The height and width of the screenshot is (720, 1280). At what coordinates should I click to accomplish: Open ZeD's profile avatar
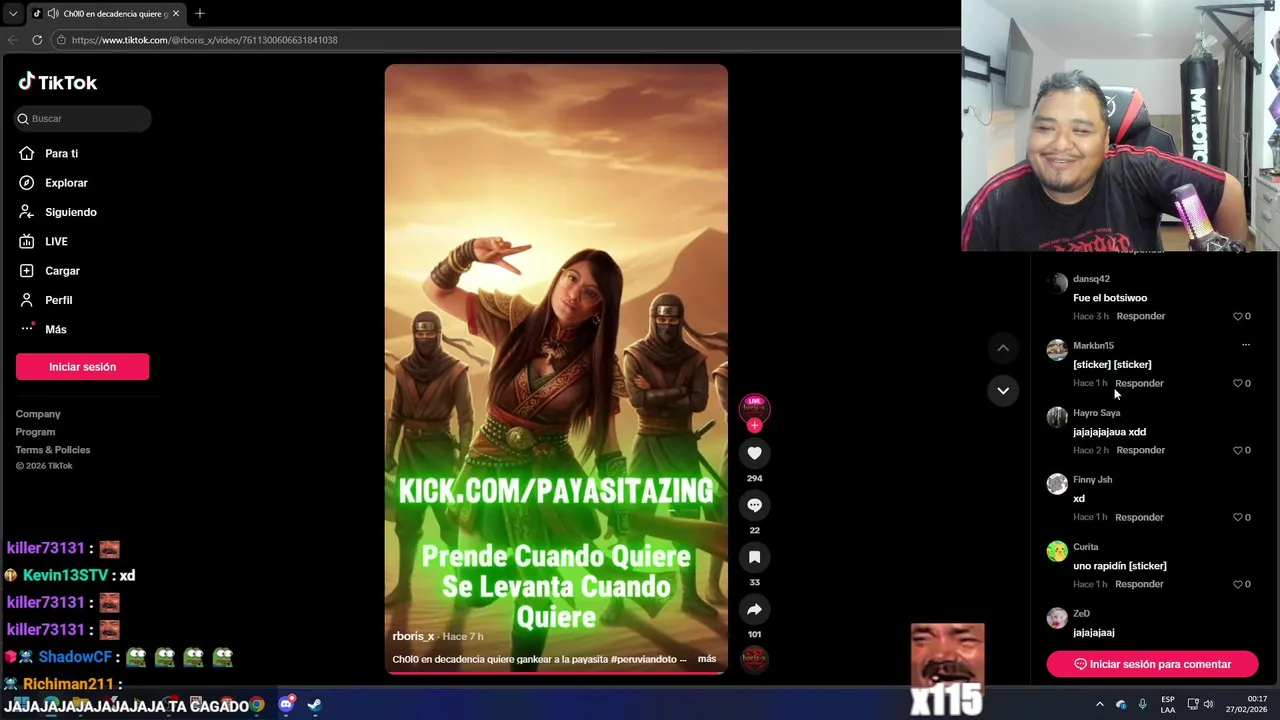click(1057, 619)
